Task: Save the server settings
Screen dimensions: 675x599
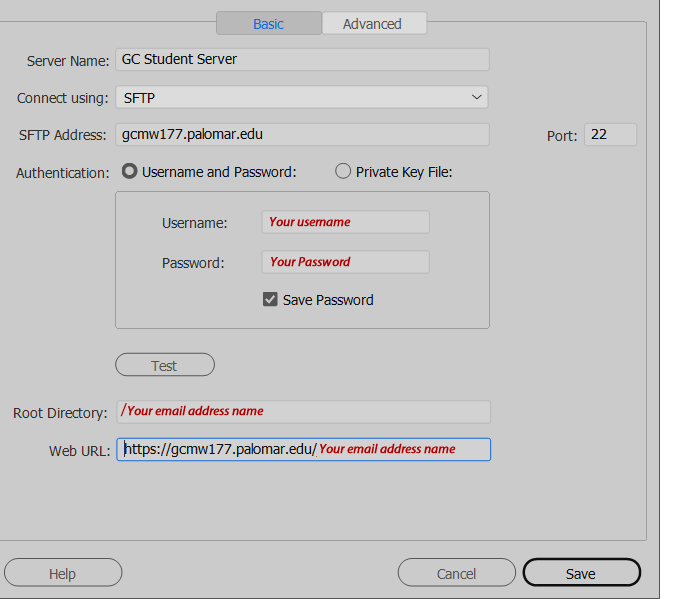Action: pos(582,573)
